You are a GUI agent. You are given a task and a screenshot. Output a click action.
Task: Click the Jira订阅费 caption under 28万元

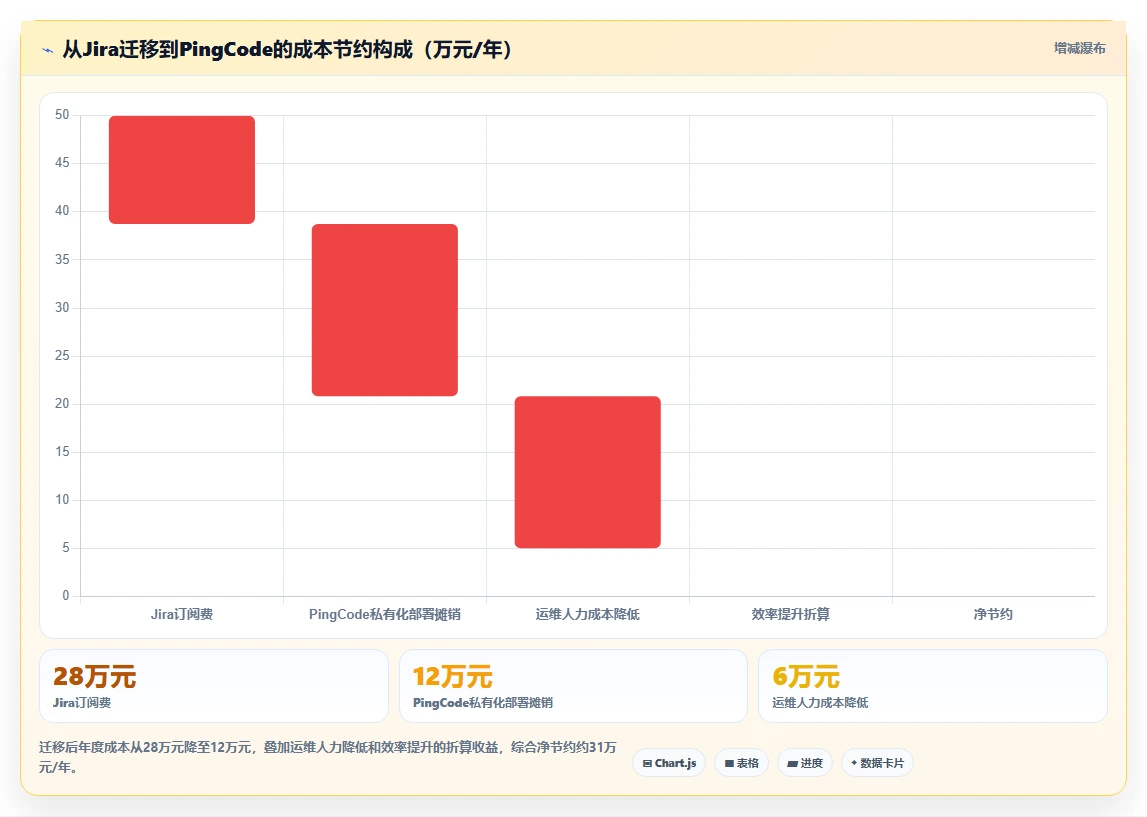click(x=82, y=703)
